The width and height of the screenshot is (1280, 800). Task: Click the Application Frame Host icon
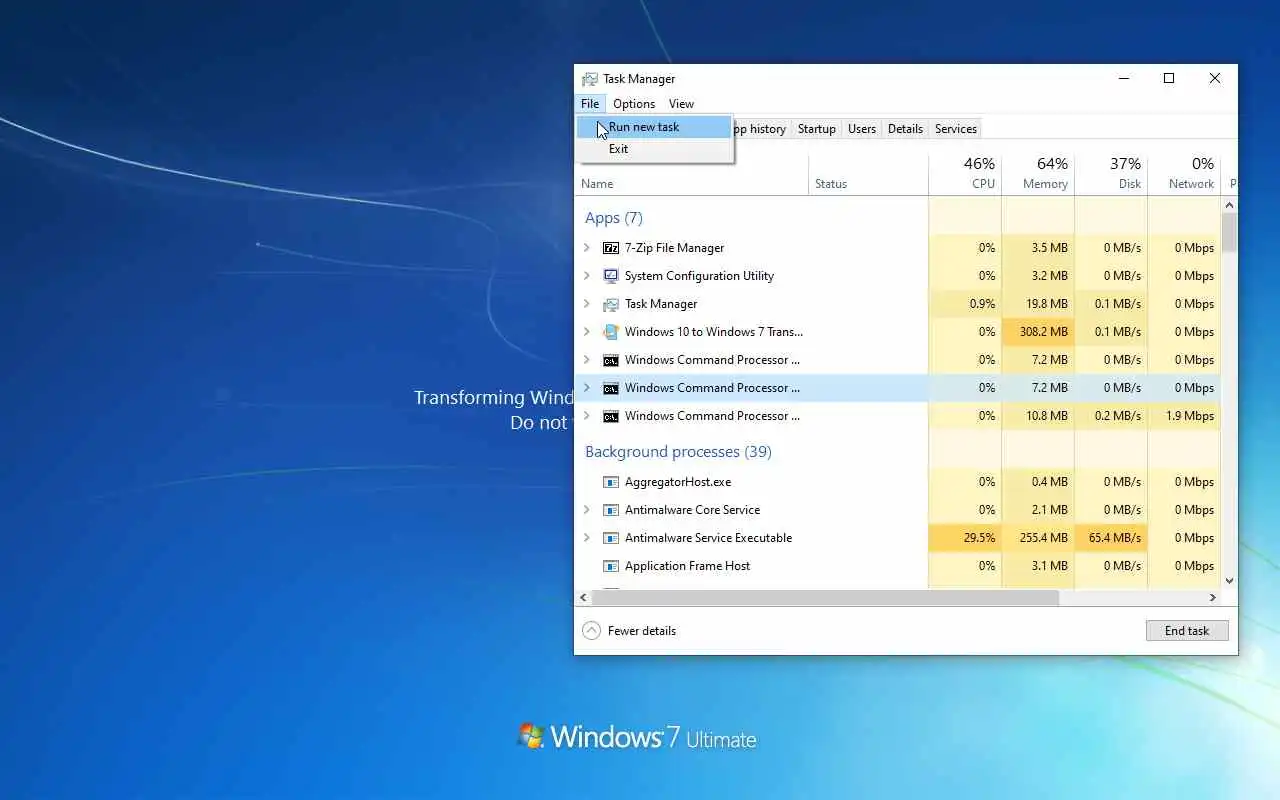coord(611,566)
